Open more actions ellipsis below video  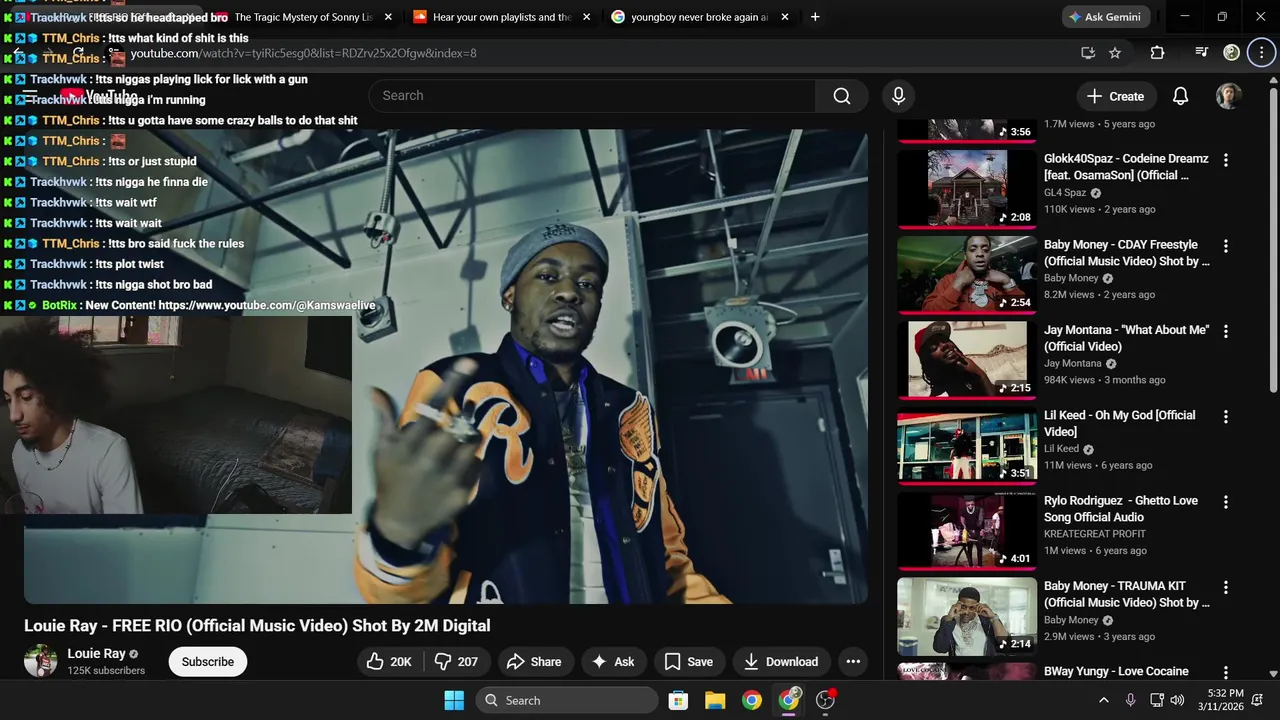[x=853, y=661]
